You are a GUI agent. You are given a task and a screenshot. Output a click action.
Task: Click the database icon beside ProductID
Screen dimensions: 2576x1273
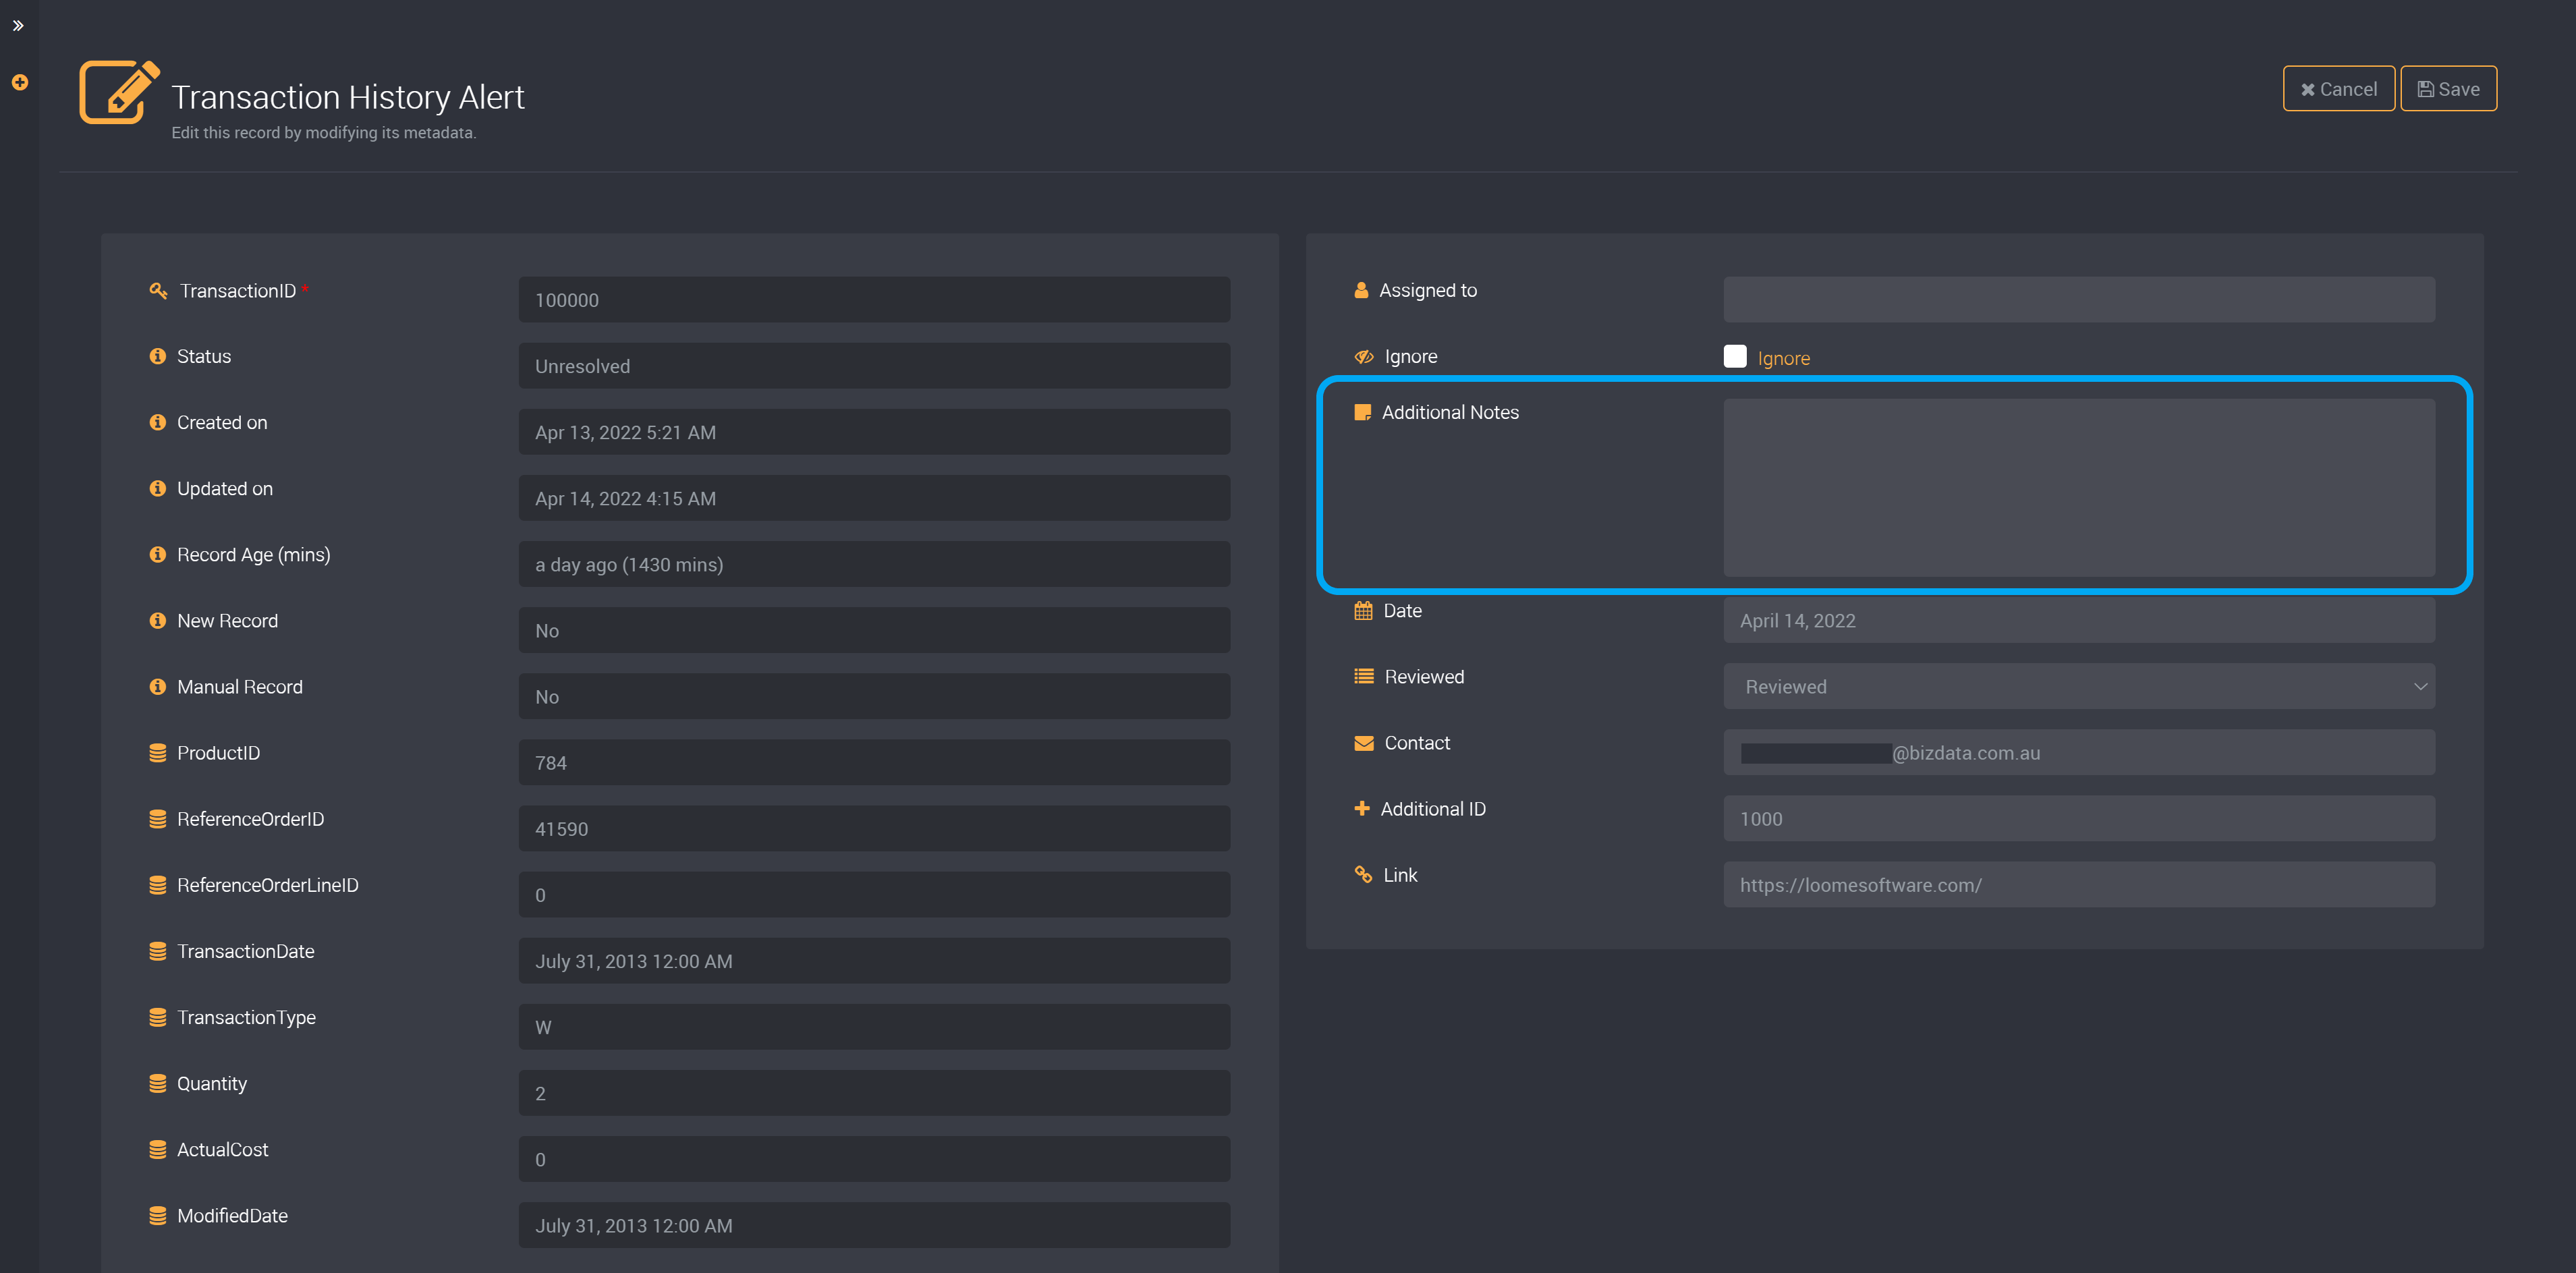(157, 753)
